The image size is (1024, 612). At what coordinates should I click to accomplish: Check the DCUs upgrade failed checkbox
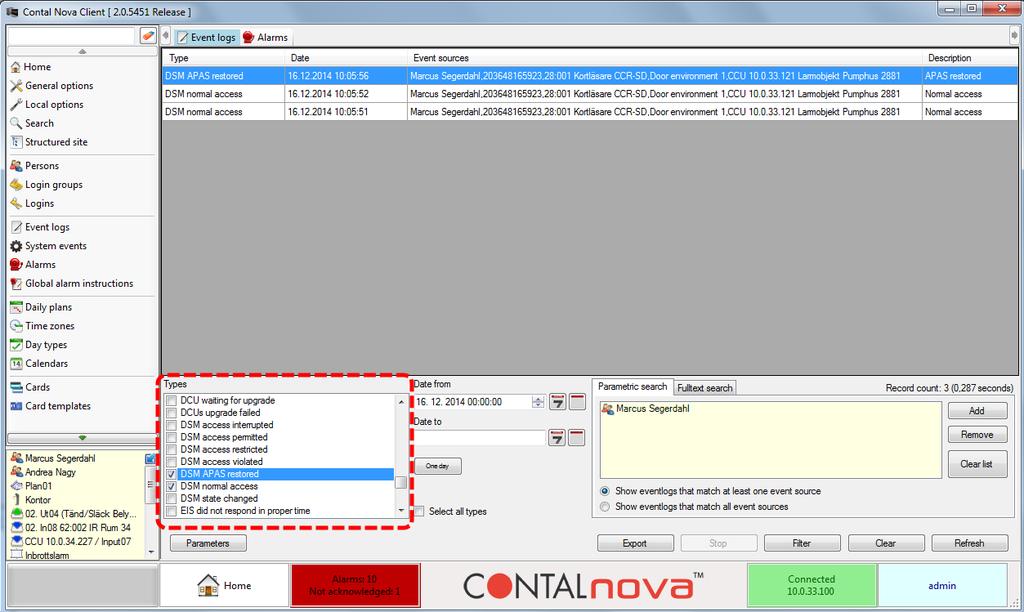point(172,413)
